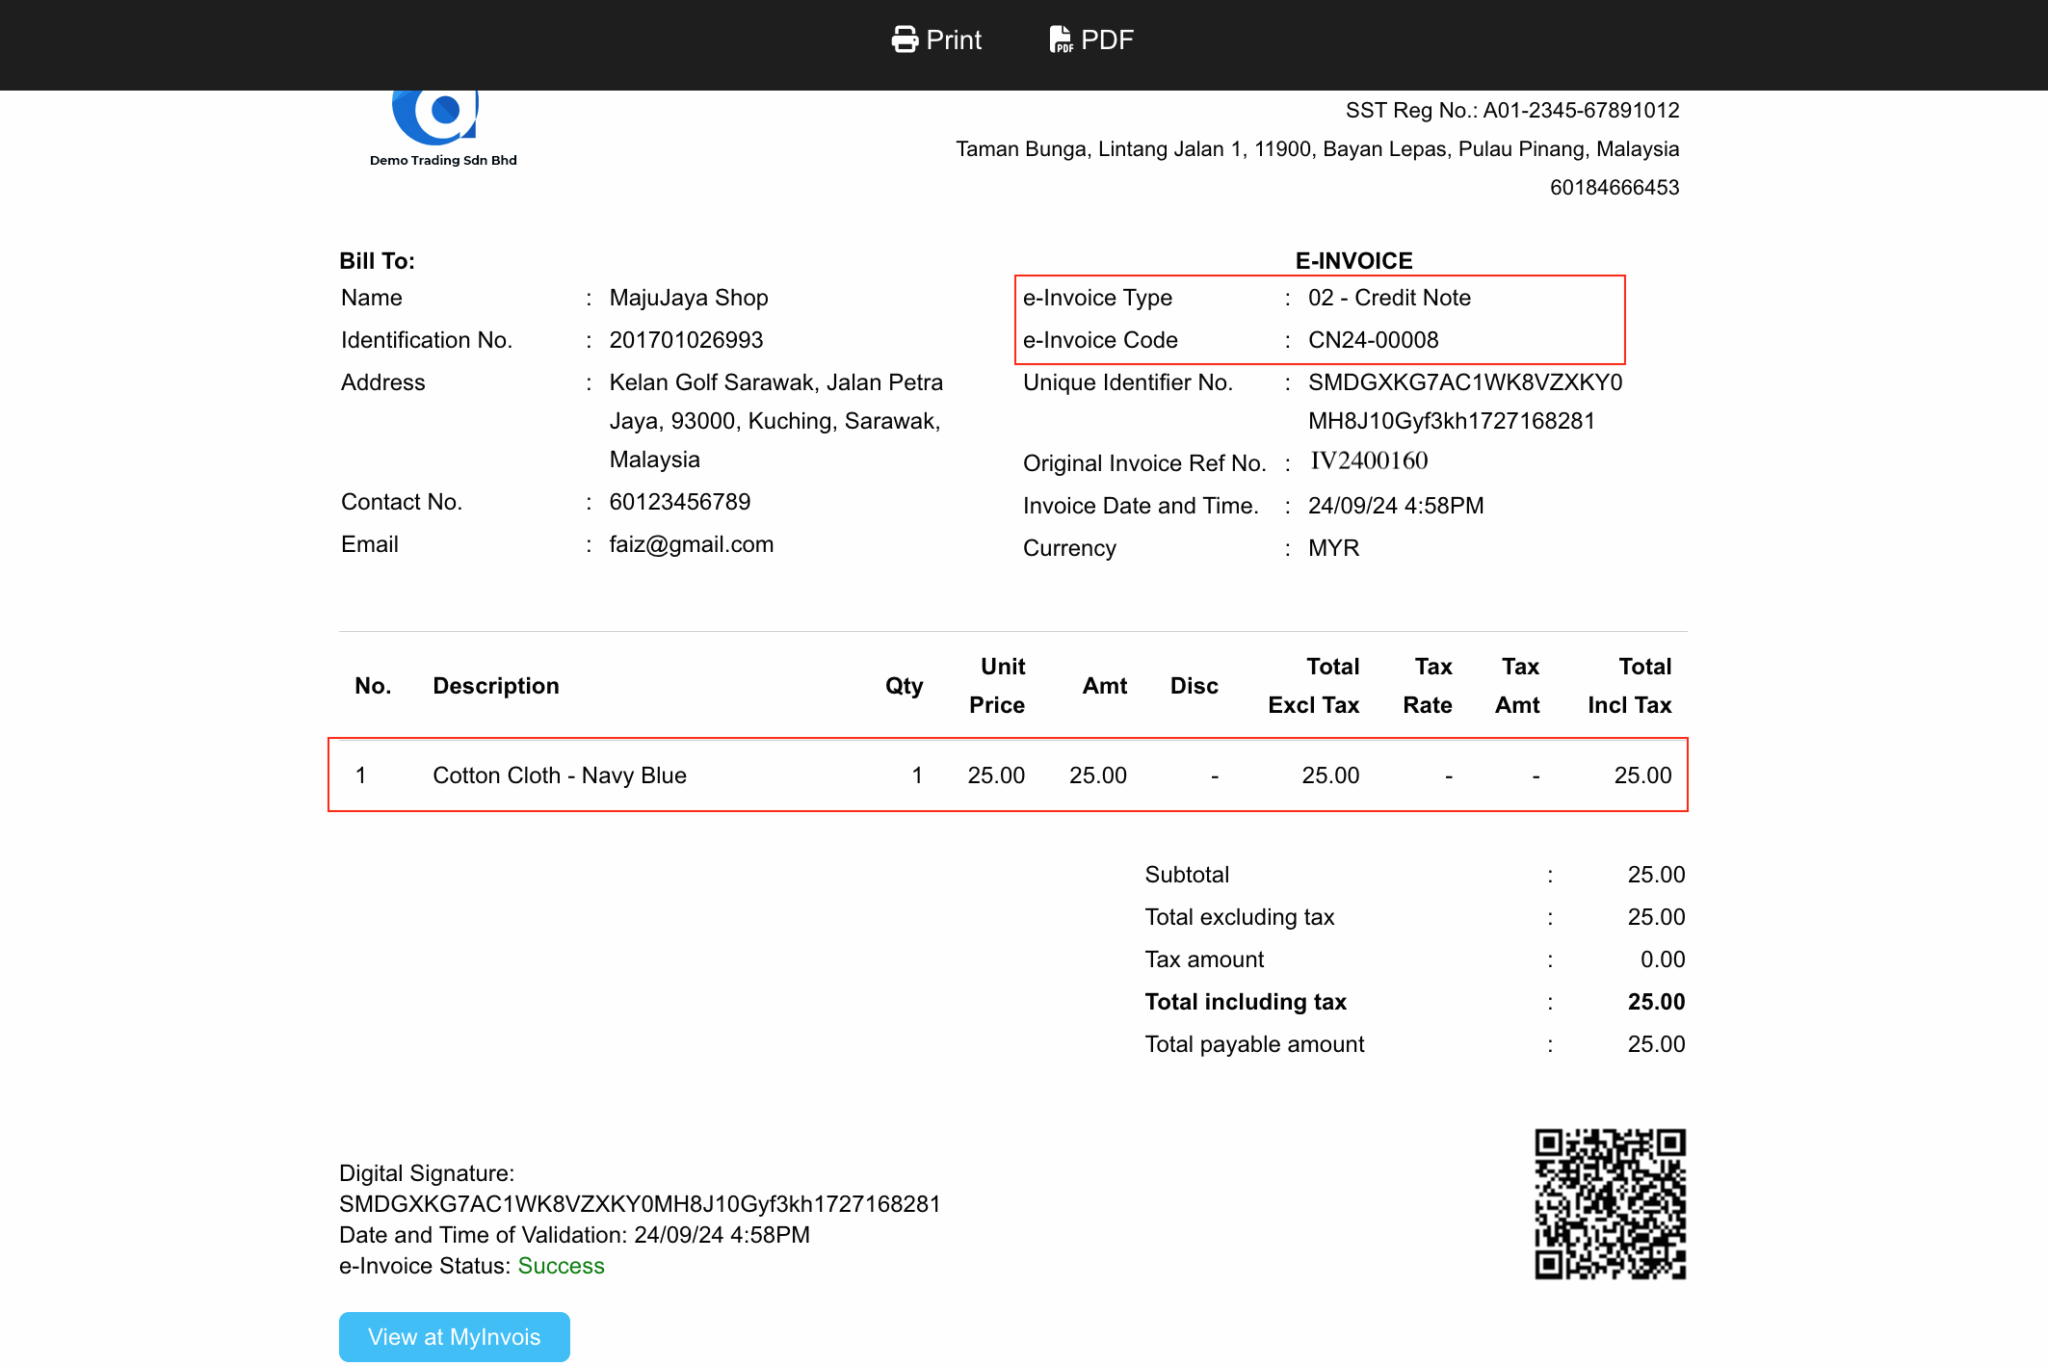Click the Total Incl Tax column header

click(1628, 686)
